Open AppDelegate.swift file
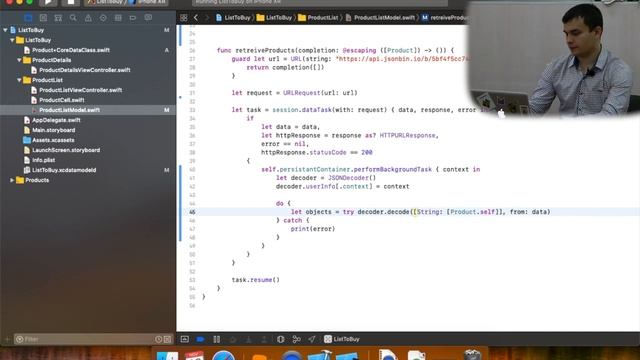Viewport: 640px width, 360px height. tap(56, 120)
